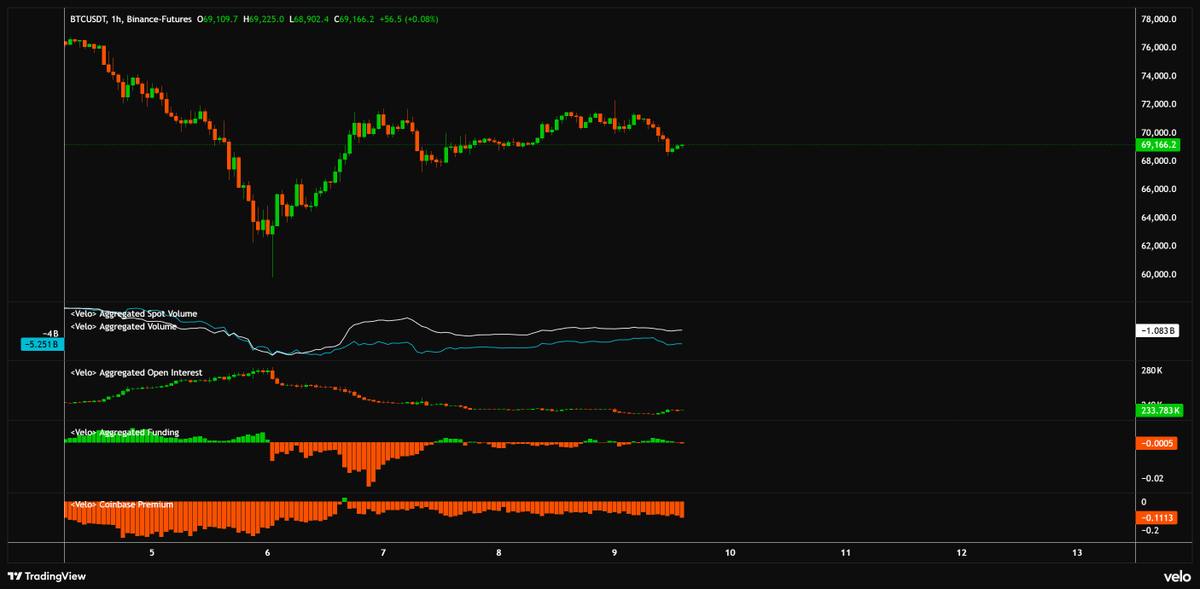Click the 72,000.0 price axis label
This screenshot has height=589, width=1200.
1159,104
